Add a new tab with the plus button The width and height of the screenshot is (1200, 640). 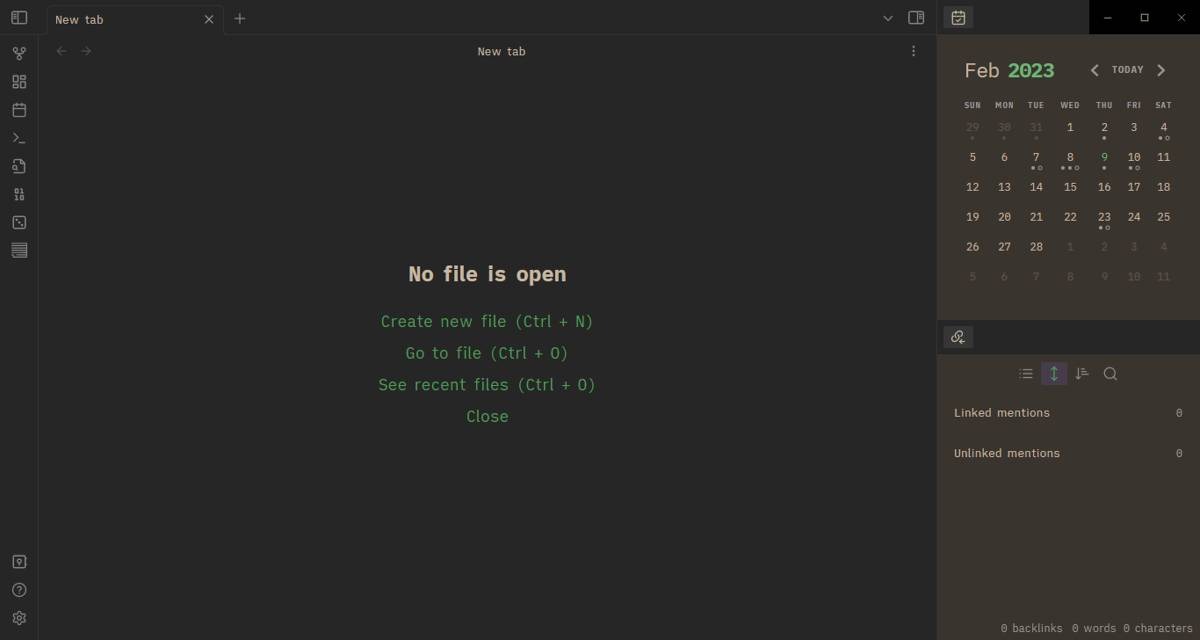point(239,18)
